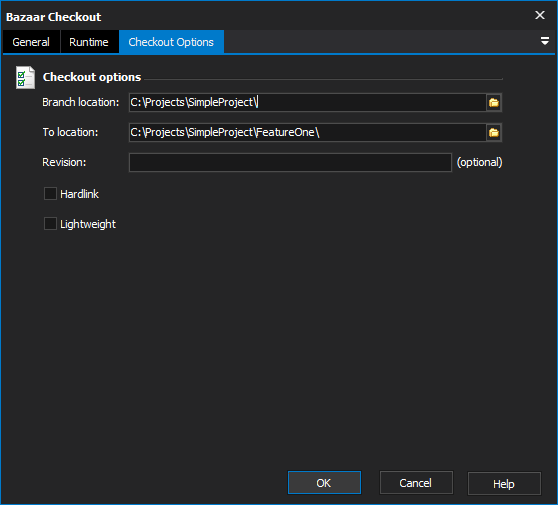This screenshot has height=505, width=558.
Task: Switch to the General tab
Action: click(x=31, y=42)
